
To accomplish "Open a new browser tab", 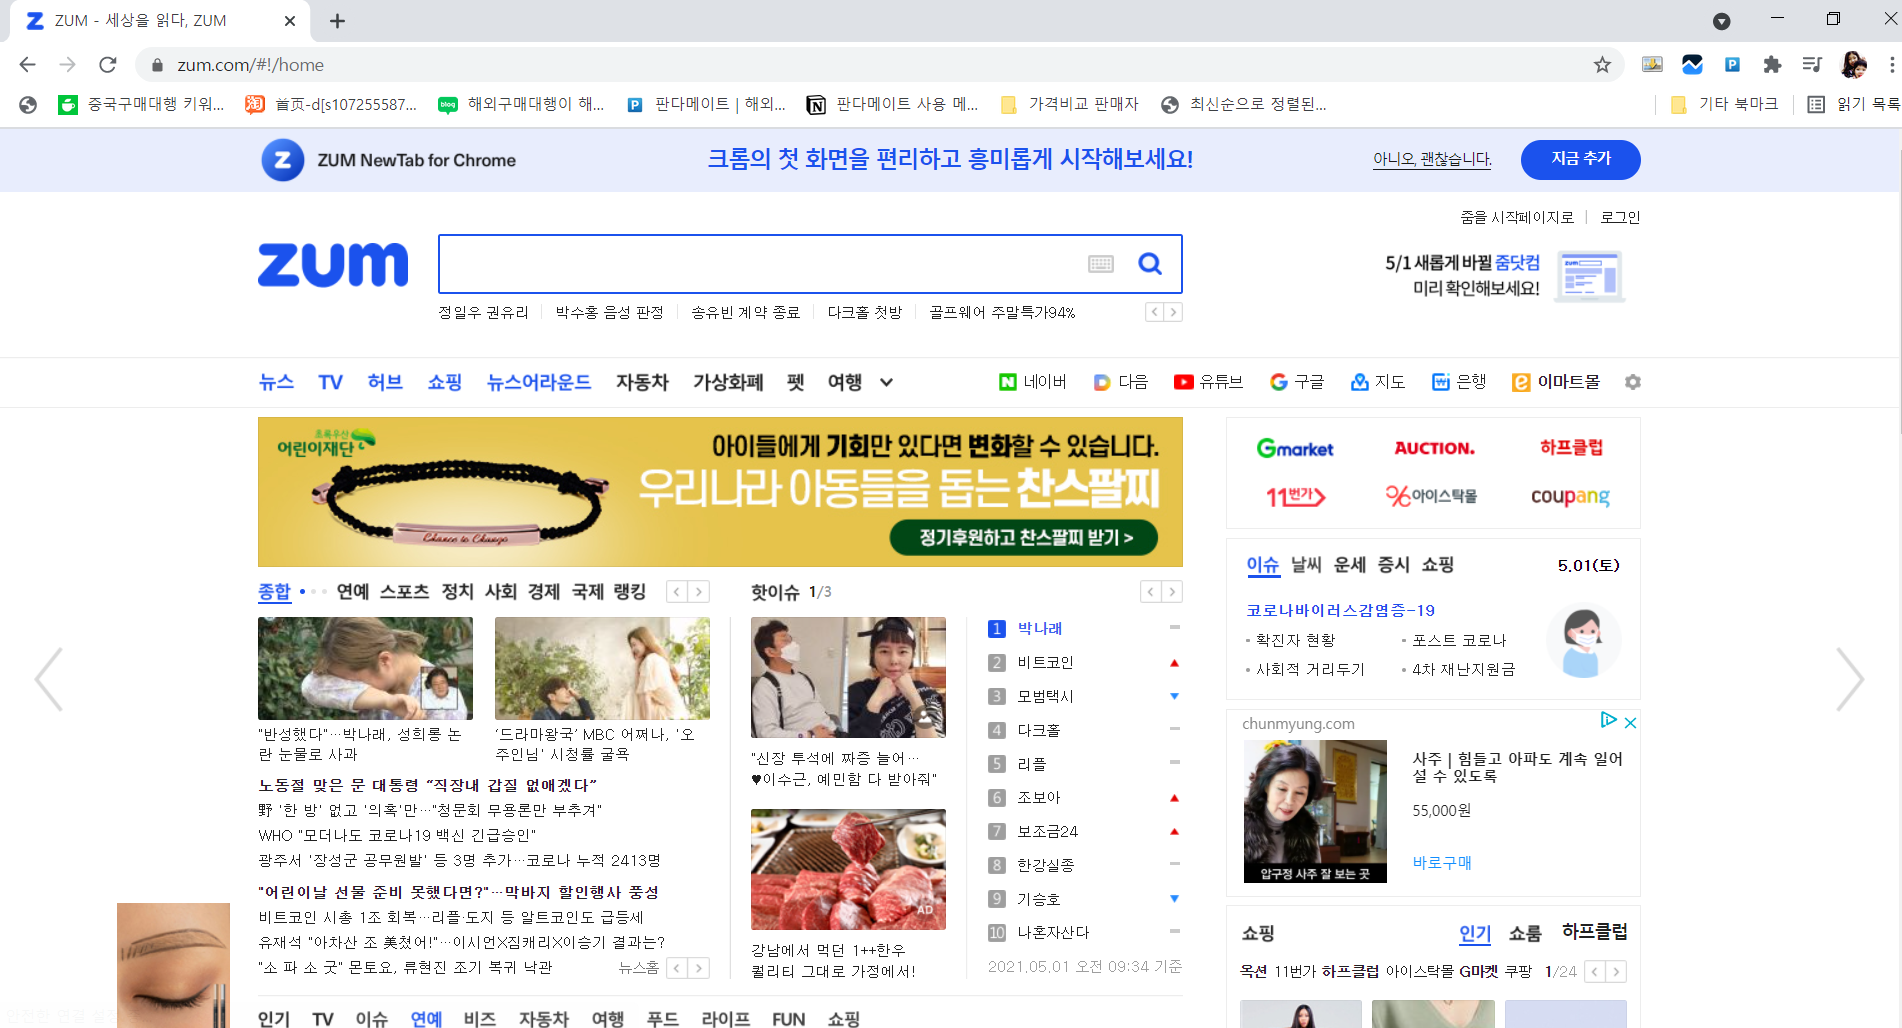I will tap(337, 21).
